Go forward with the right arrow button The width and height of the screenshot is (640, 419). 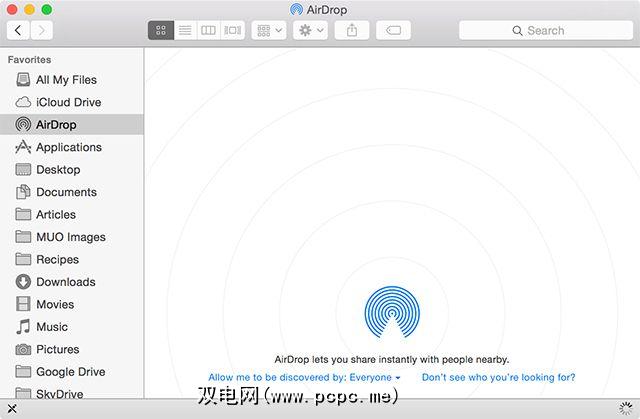41,30
